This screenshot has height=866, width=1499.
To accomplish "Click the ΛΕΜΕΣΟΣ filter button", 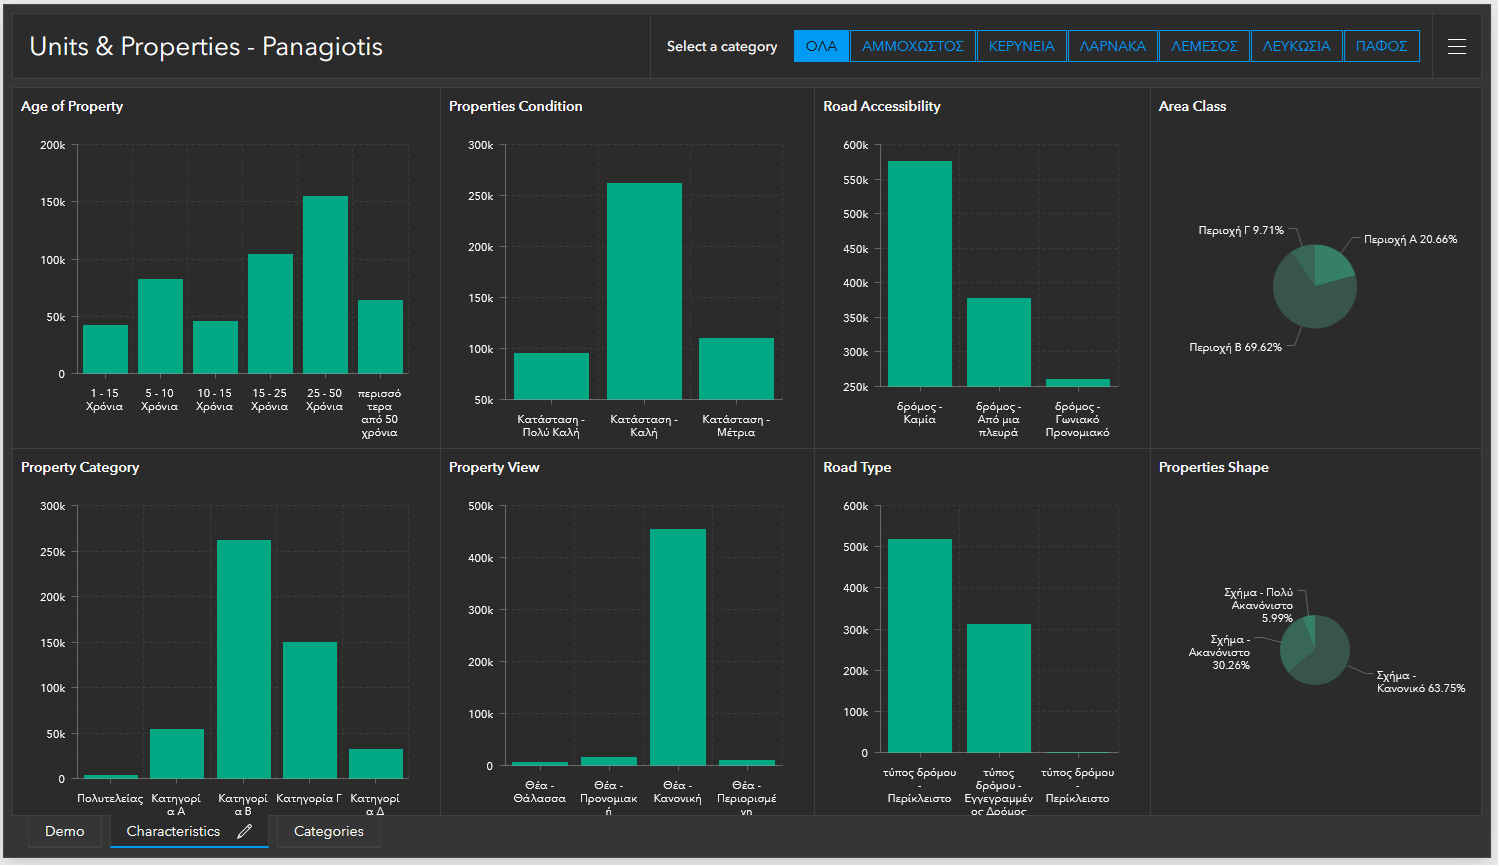I will coord(1203,45).
